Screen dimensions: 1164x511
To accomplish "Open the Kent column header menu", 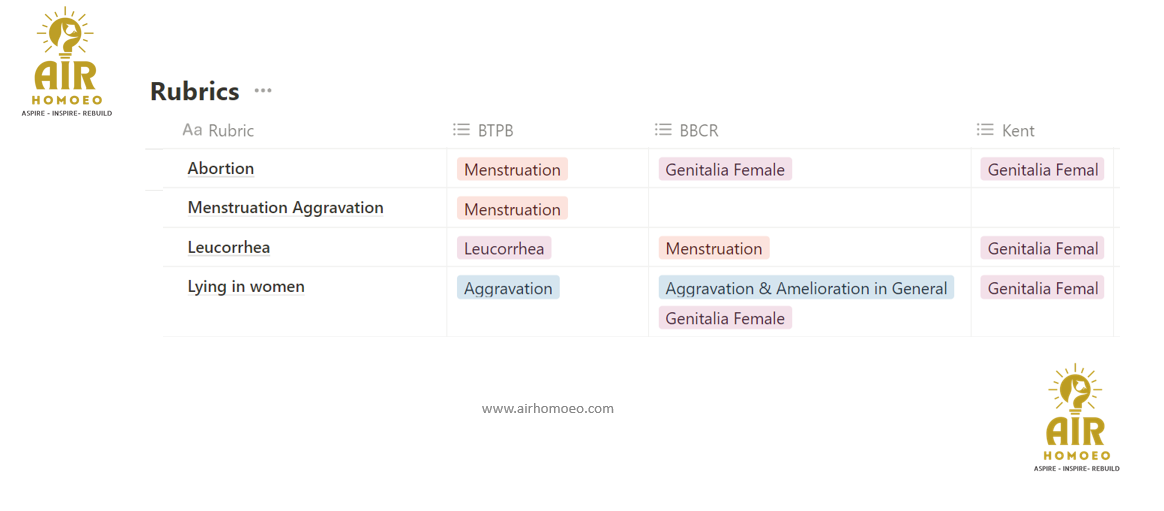I will [1018, 131].
